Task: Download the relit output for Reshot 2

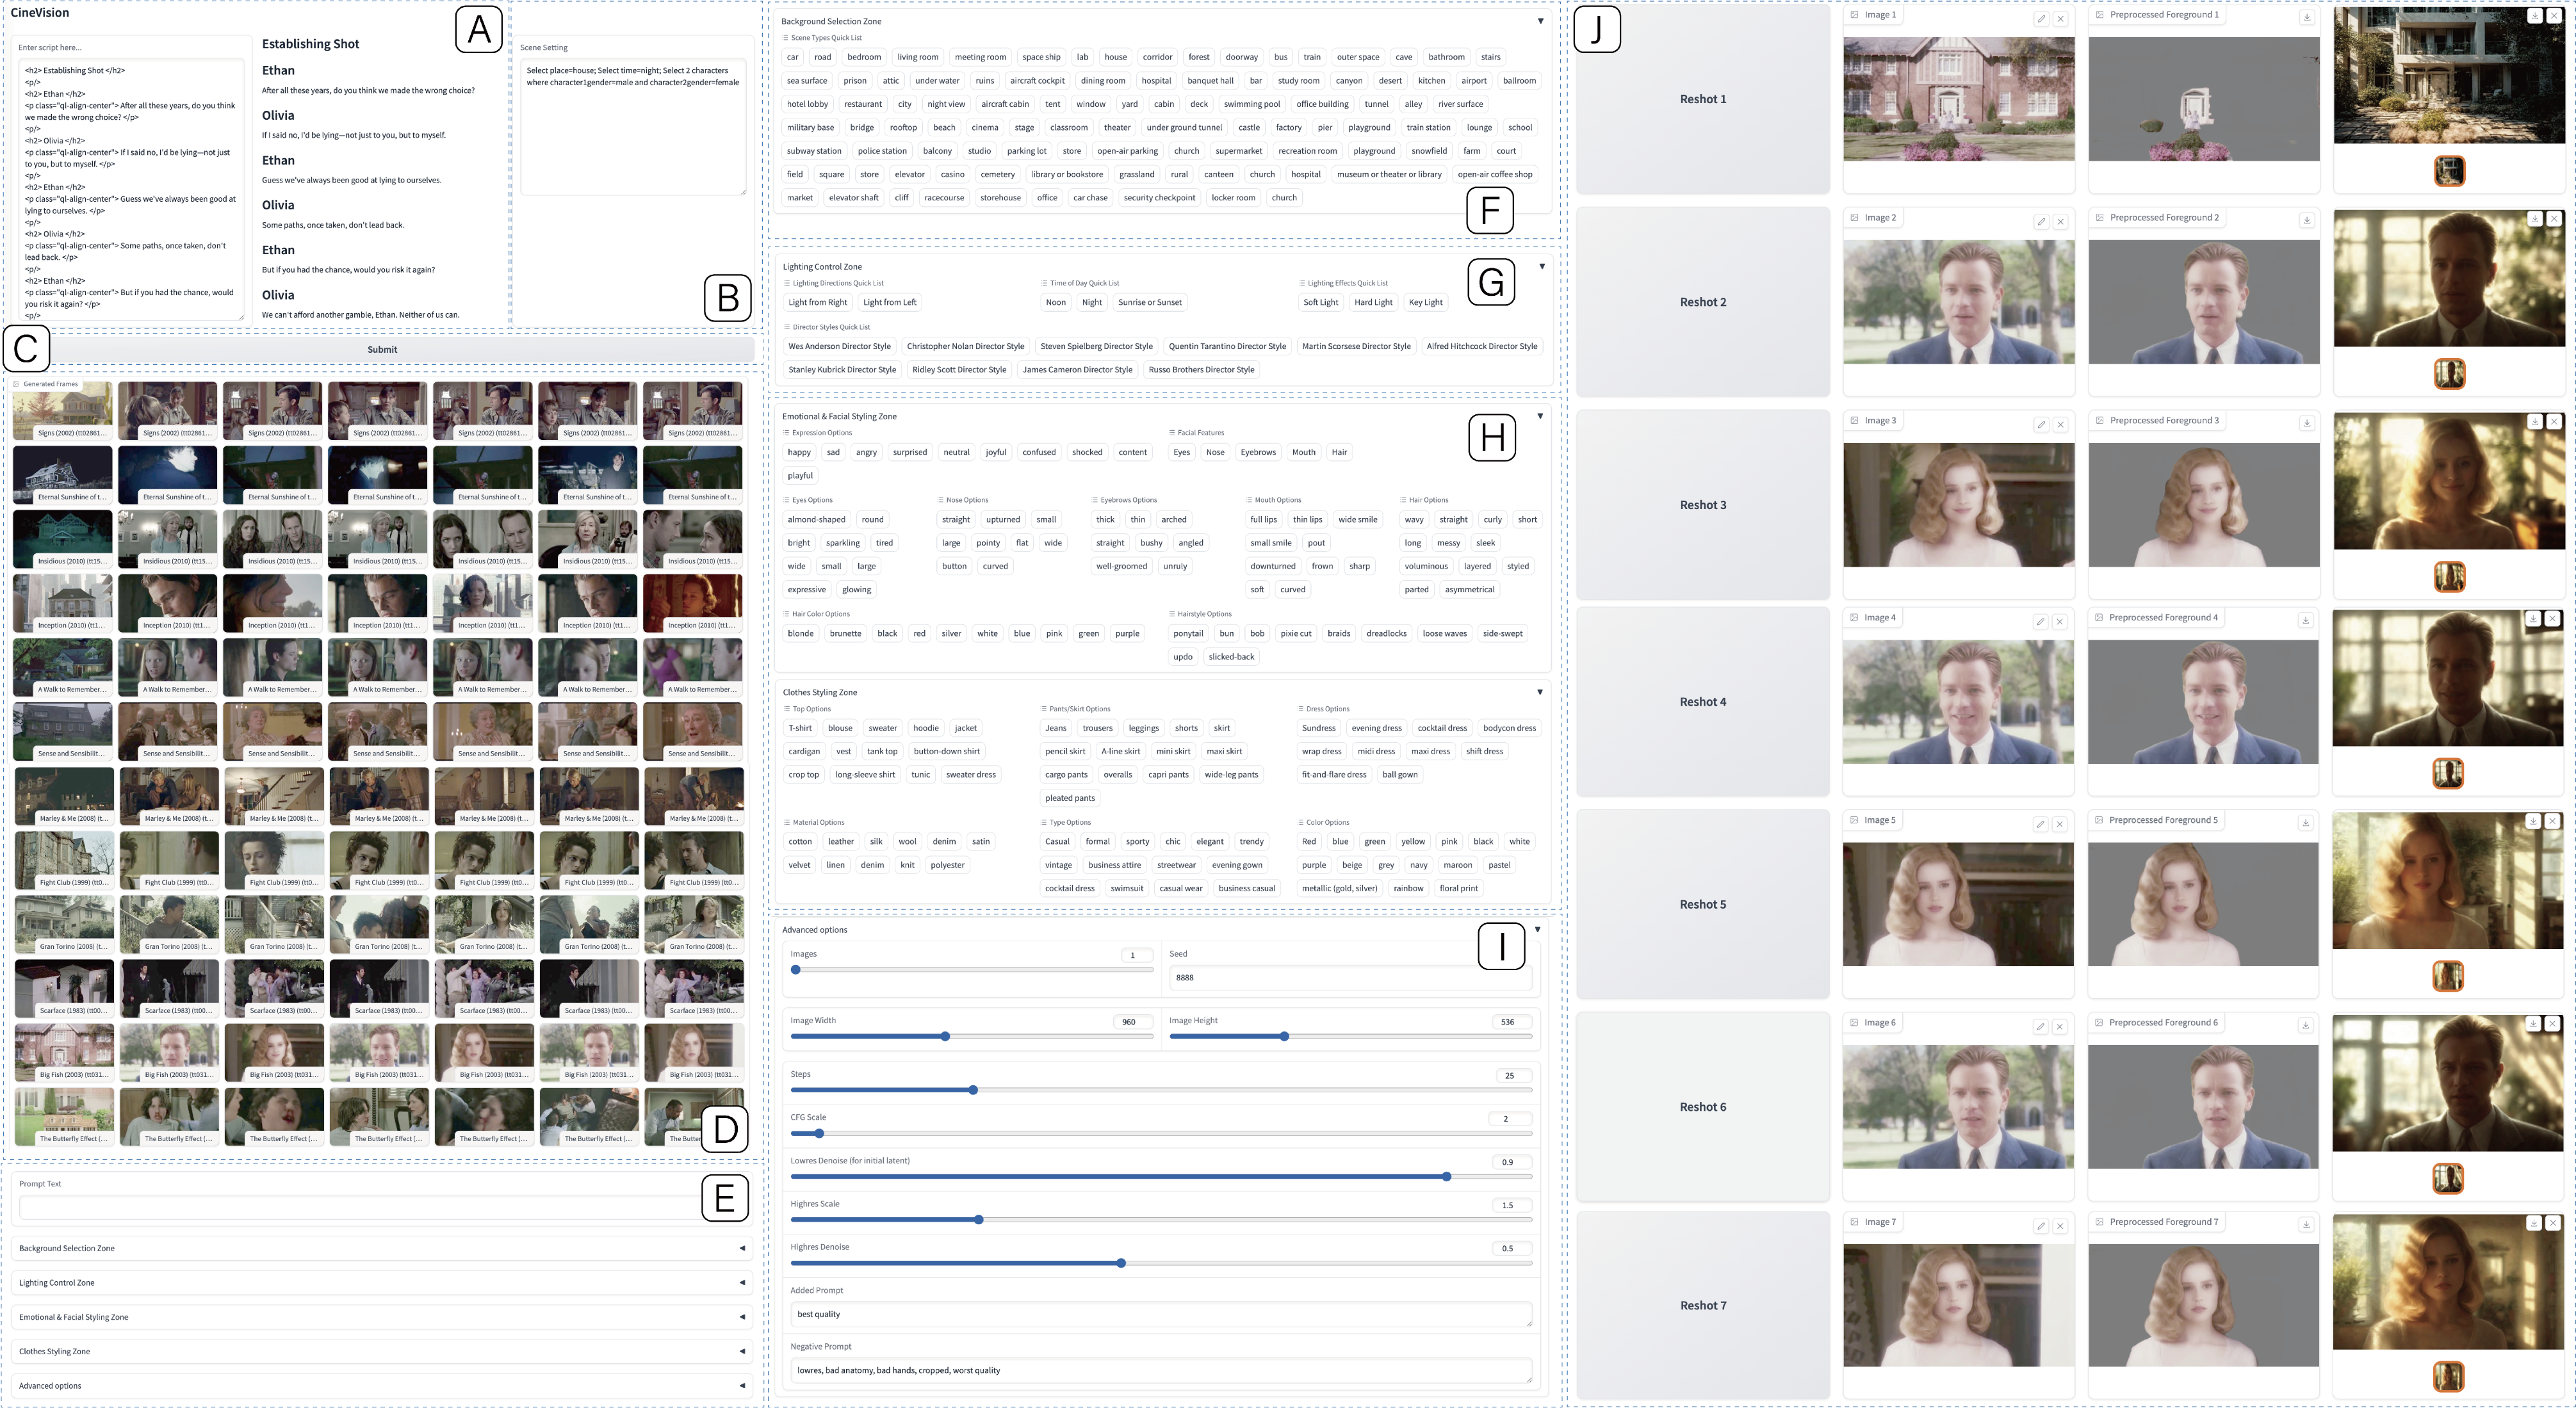Action: 2535,218
